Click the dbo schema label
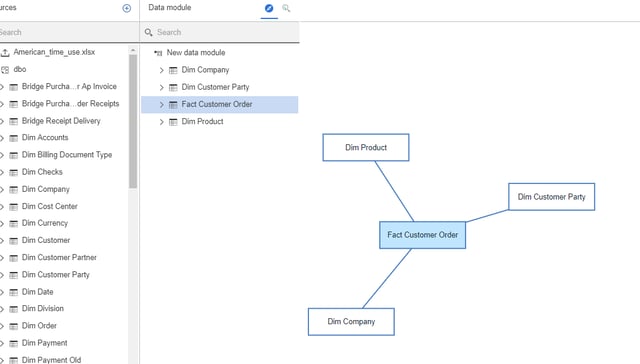The height and width of the screenshot is (364, 640). (x=20, y=69)
